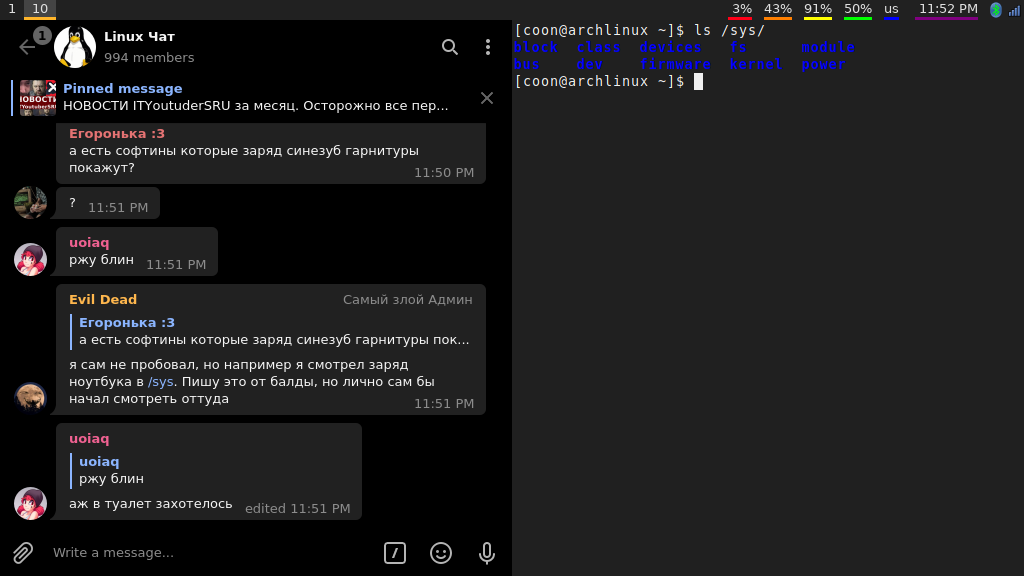Click the '?' message bubble
Viewport: 1024px width, 576px height.
108,203
